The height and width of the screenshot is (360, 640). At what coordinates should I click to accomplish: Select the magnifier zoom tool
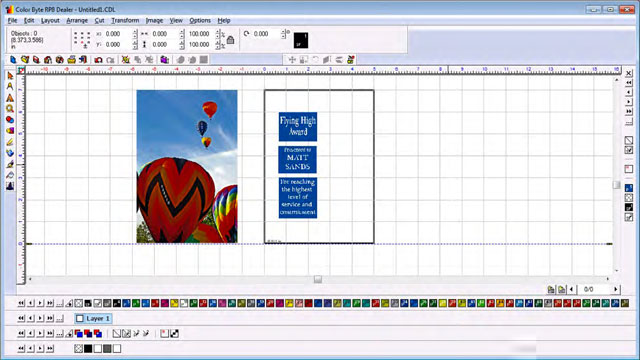point(10,109)
